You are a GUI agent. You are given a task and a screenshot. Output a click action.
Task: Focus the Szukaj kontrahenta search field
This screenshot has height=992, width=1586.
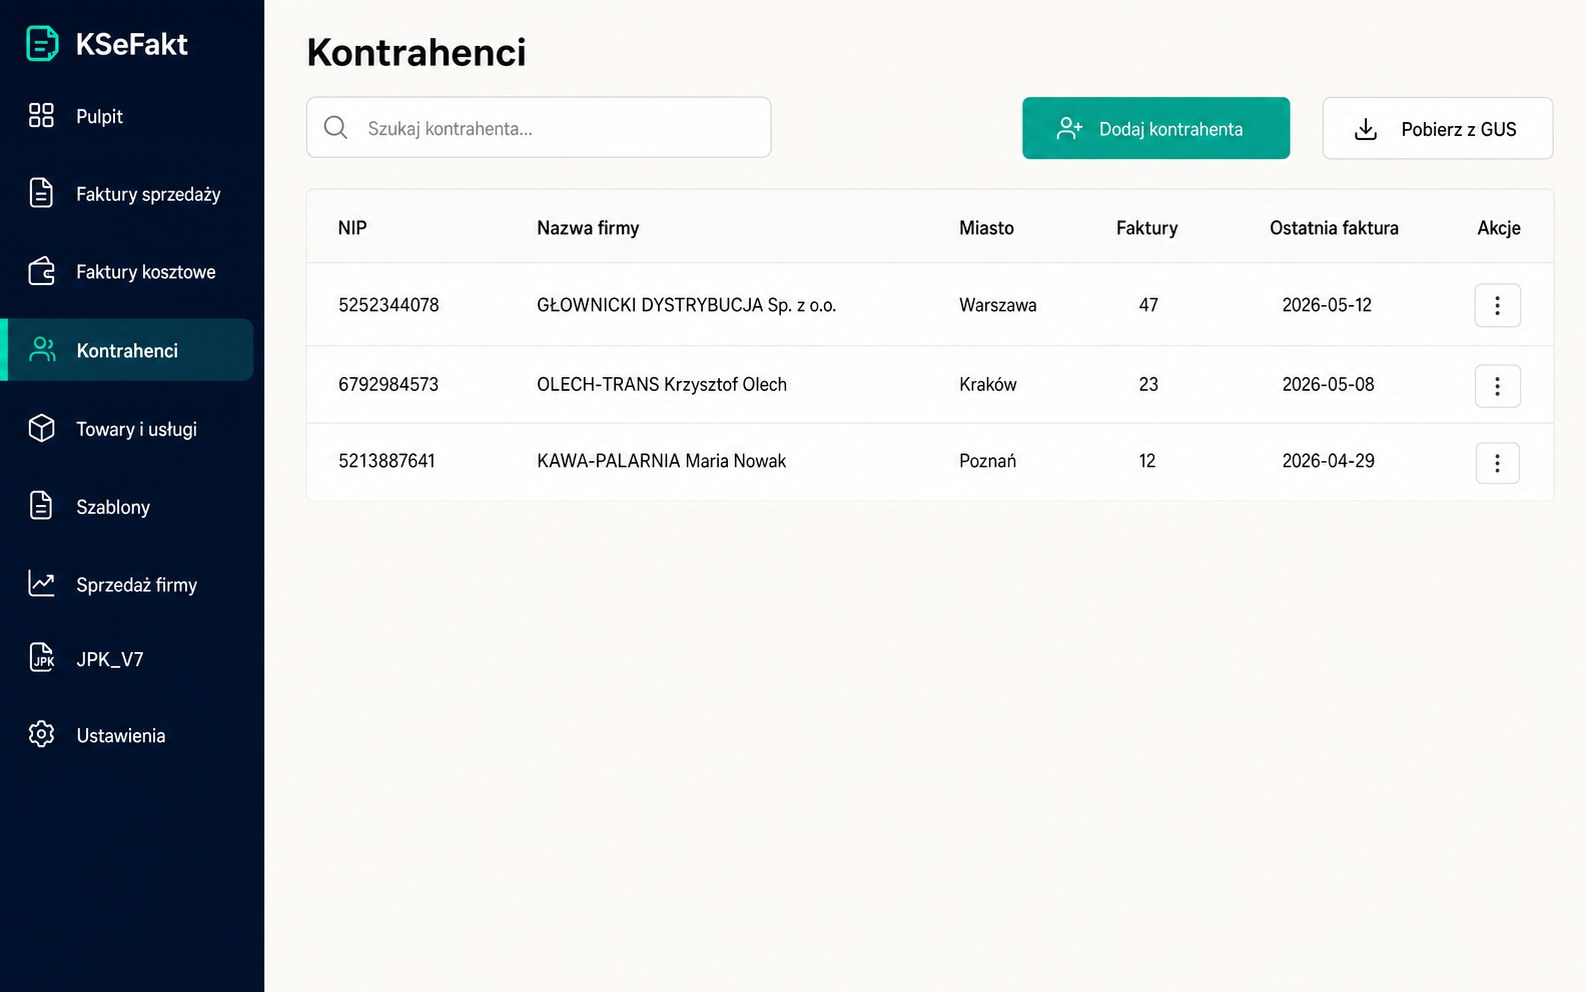click(x=538, y=127)
